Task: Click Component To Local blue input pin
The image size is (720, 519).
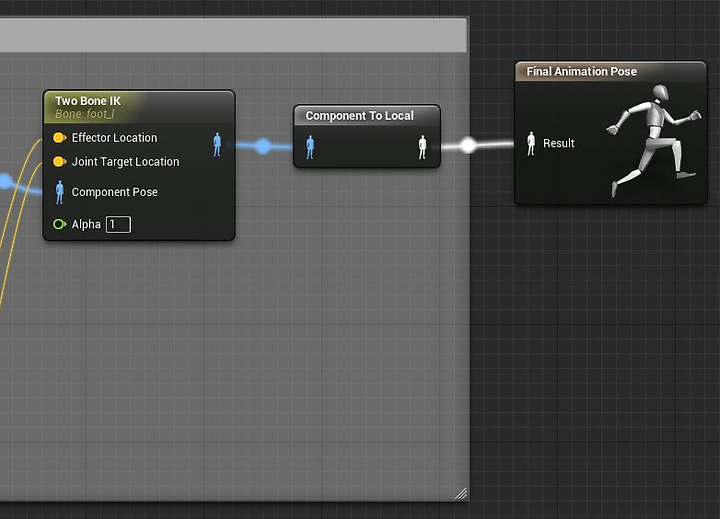Action: [x=310, y=147]
